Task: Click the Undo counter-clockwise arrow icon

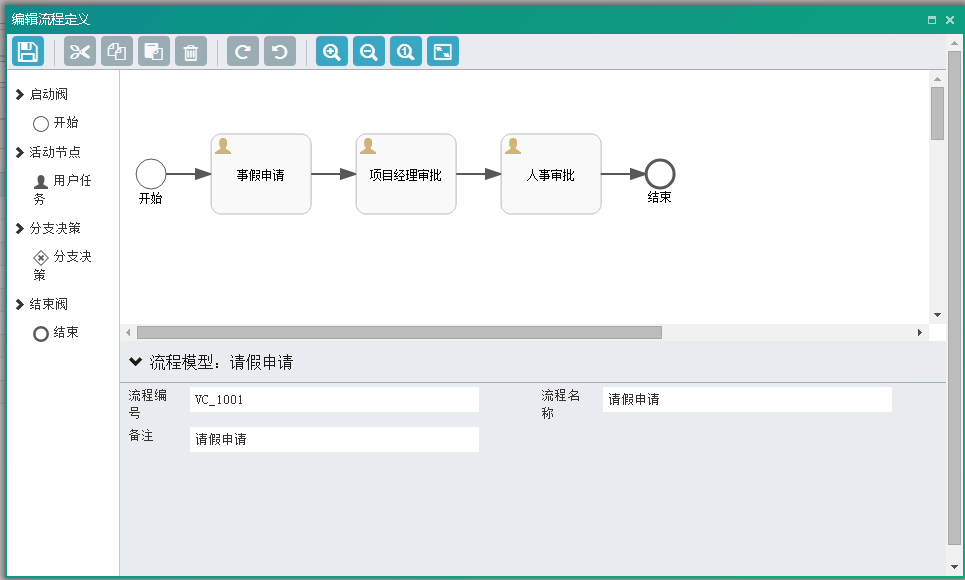Action: pyautogui.click(x=280, y=51)
